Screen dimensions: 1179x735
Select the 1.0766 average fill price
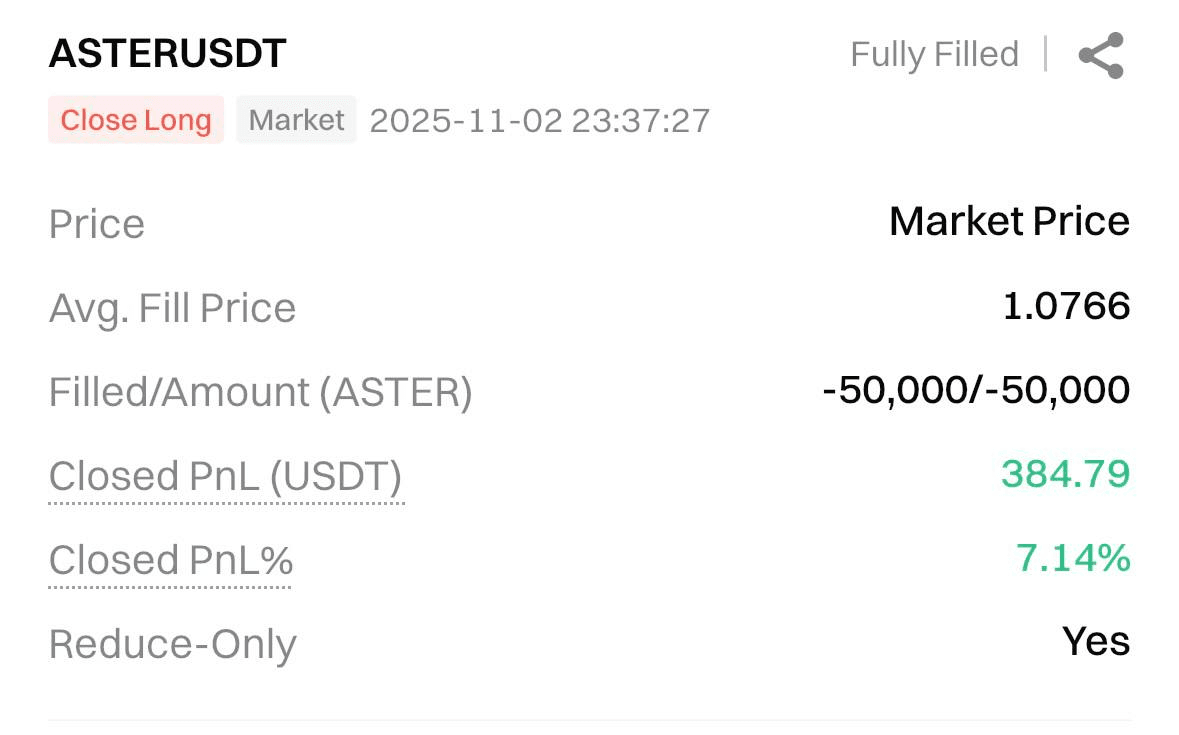pyautogui.click(x=1066, y=306)
